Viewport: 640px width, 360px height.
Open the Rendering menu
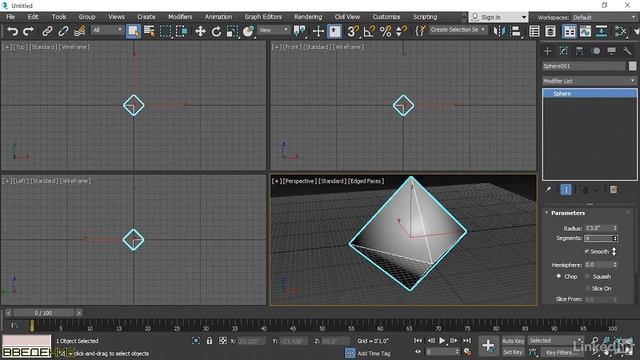click(308, 17)
